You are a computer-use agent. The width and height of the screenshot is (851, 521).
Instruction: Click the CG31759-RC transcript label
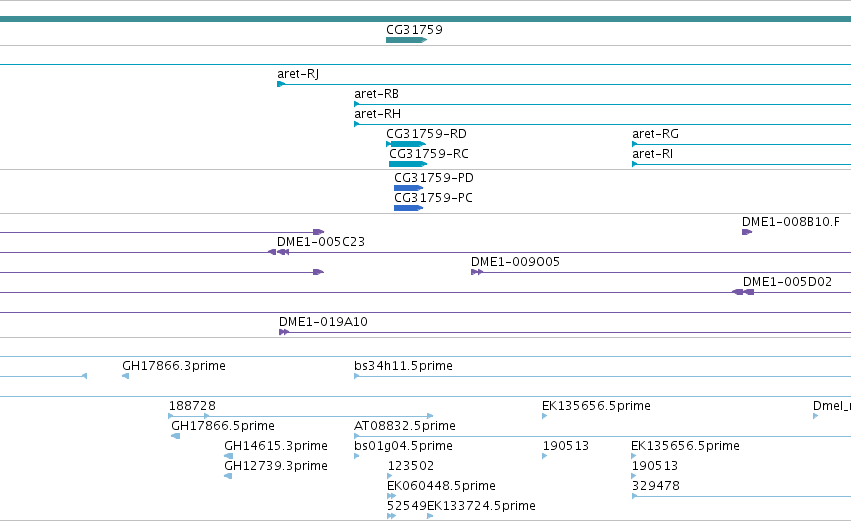pos(429,154)
